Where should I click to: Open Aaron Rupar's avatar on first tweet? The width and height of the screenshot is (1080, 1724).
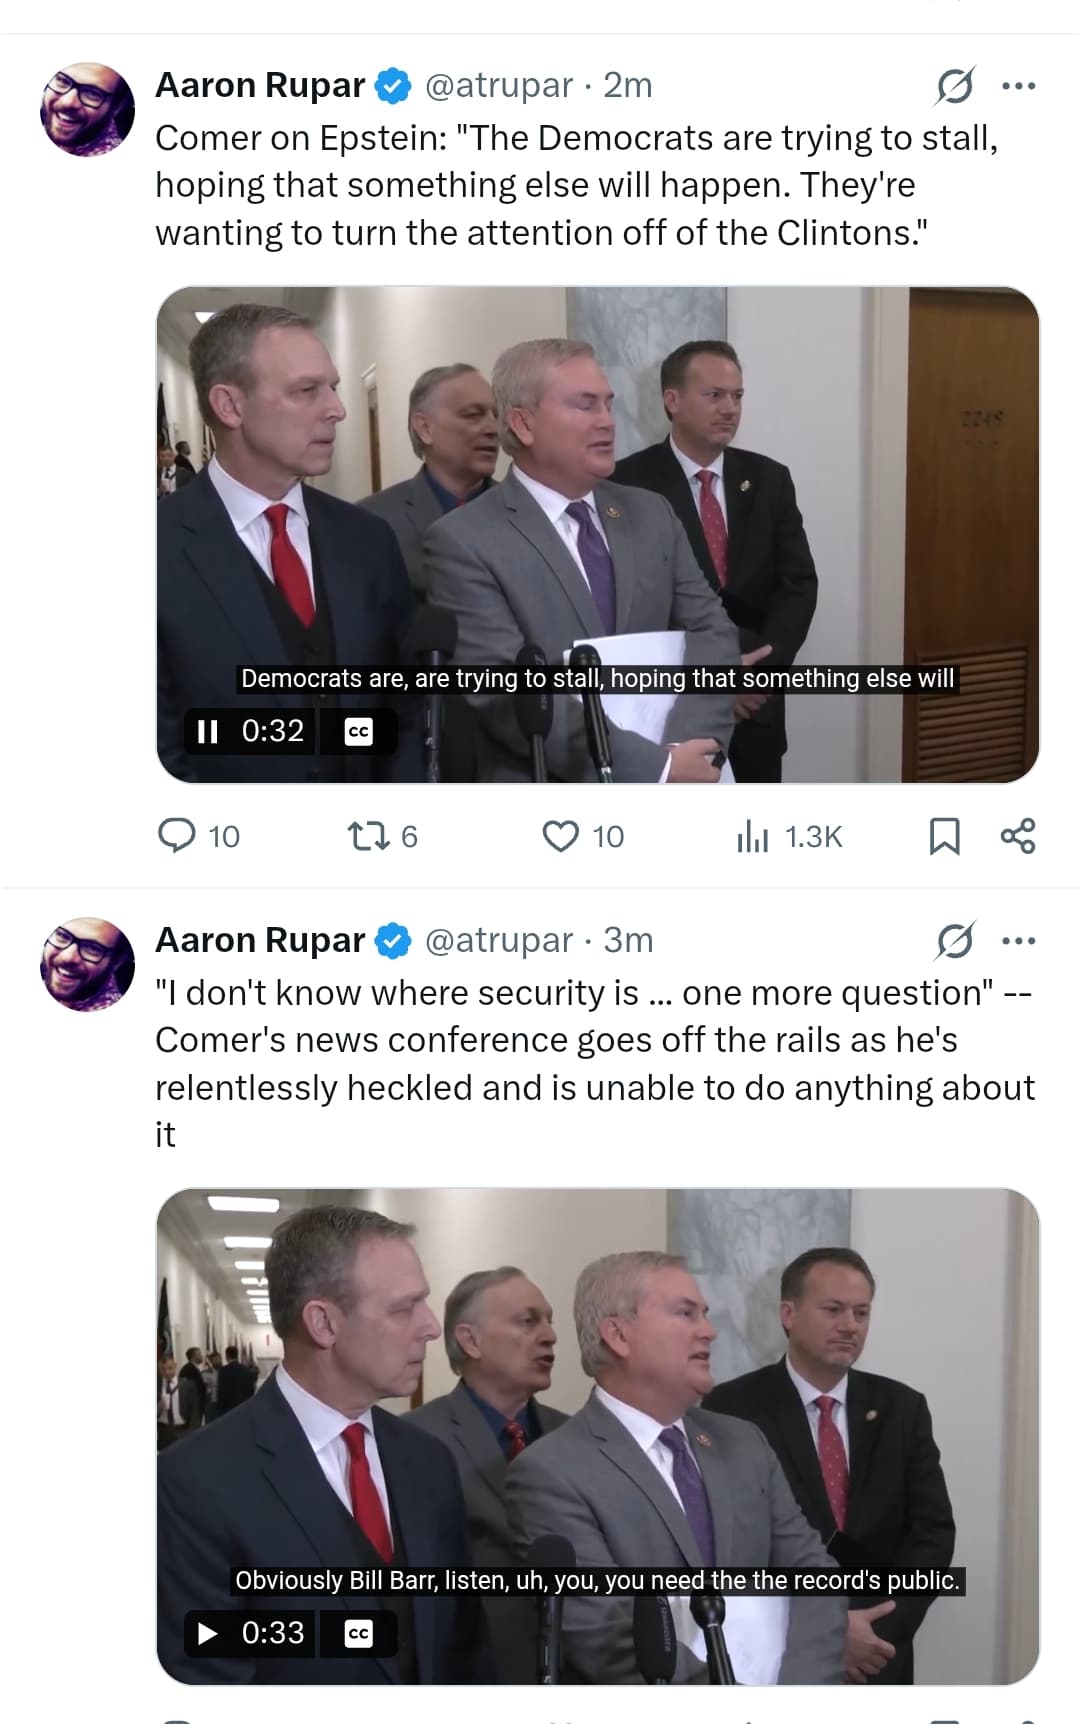click(87, 109)
